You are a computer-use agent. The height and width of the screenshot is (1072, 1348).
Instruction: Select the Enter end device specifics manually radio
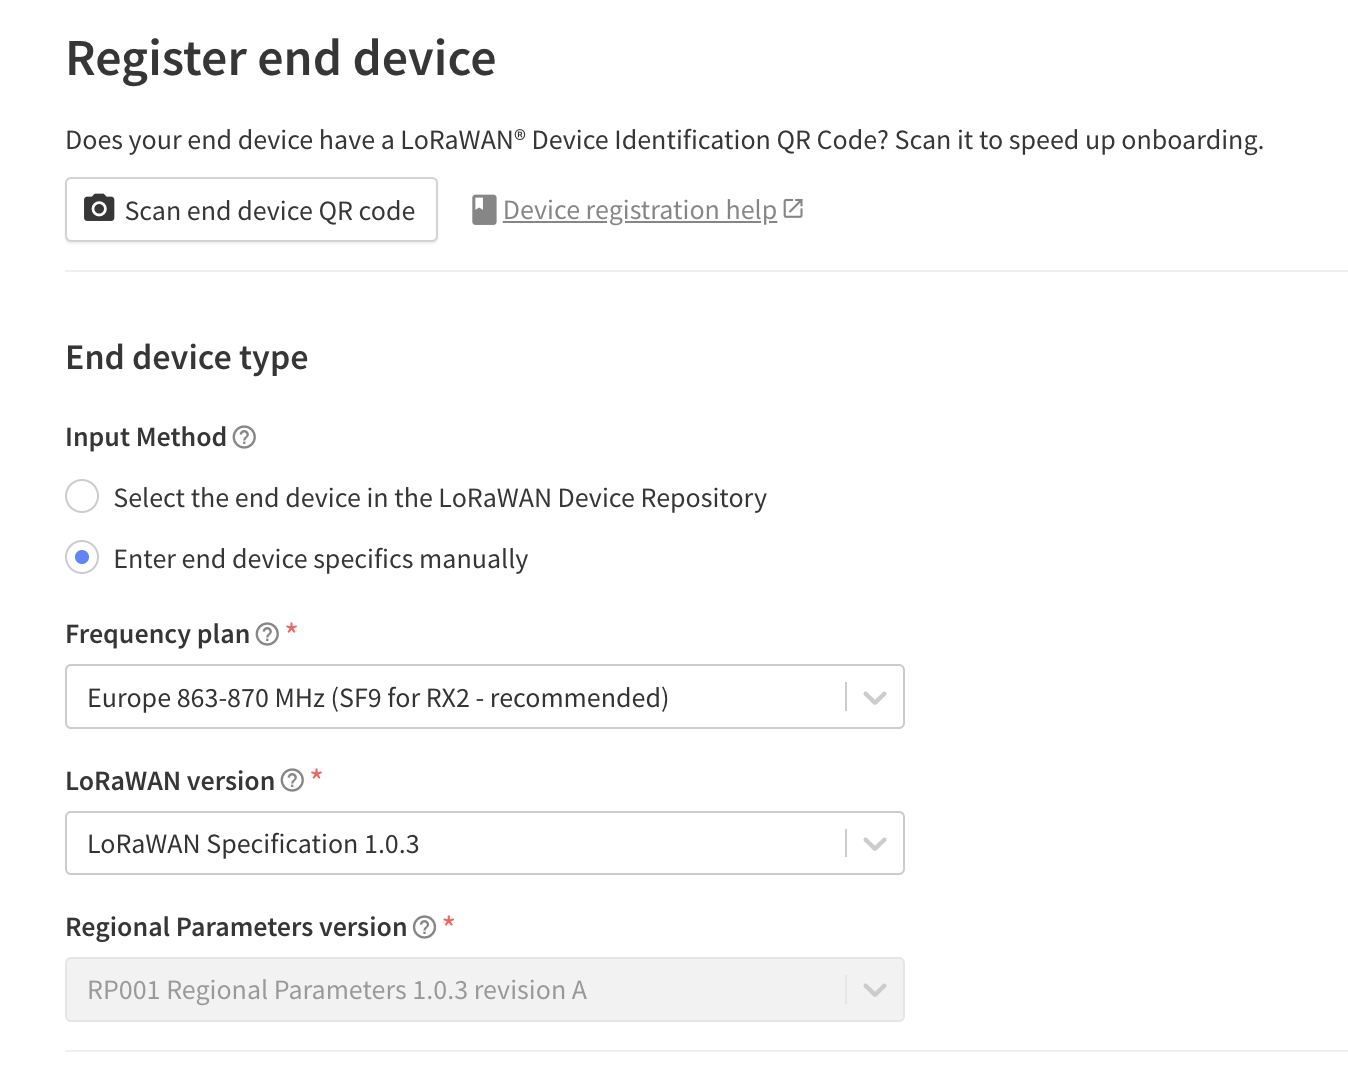pos(82,557)
